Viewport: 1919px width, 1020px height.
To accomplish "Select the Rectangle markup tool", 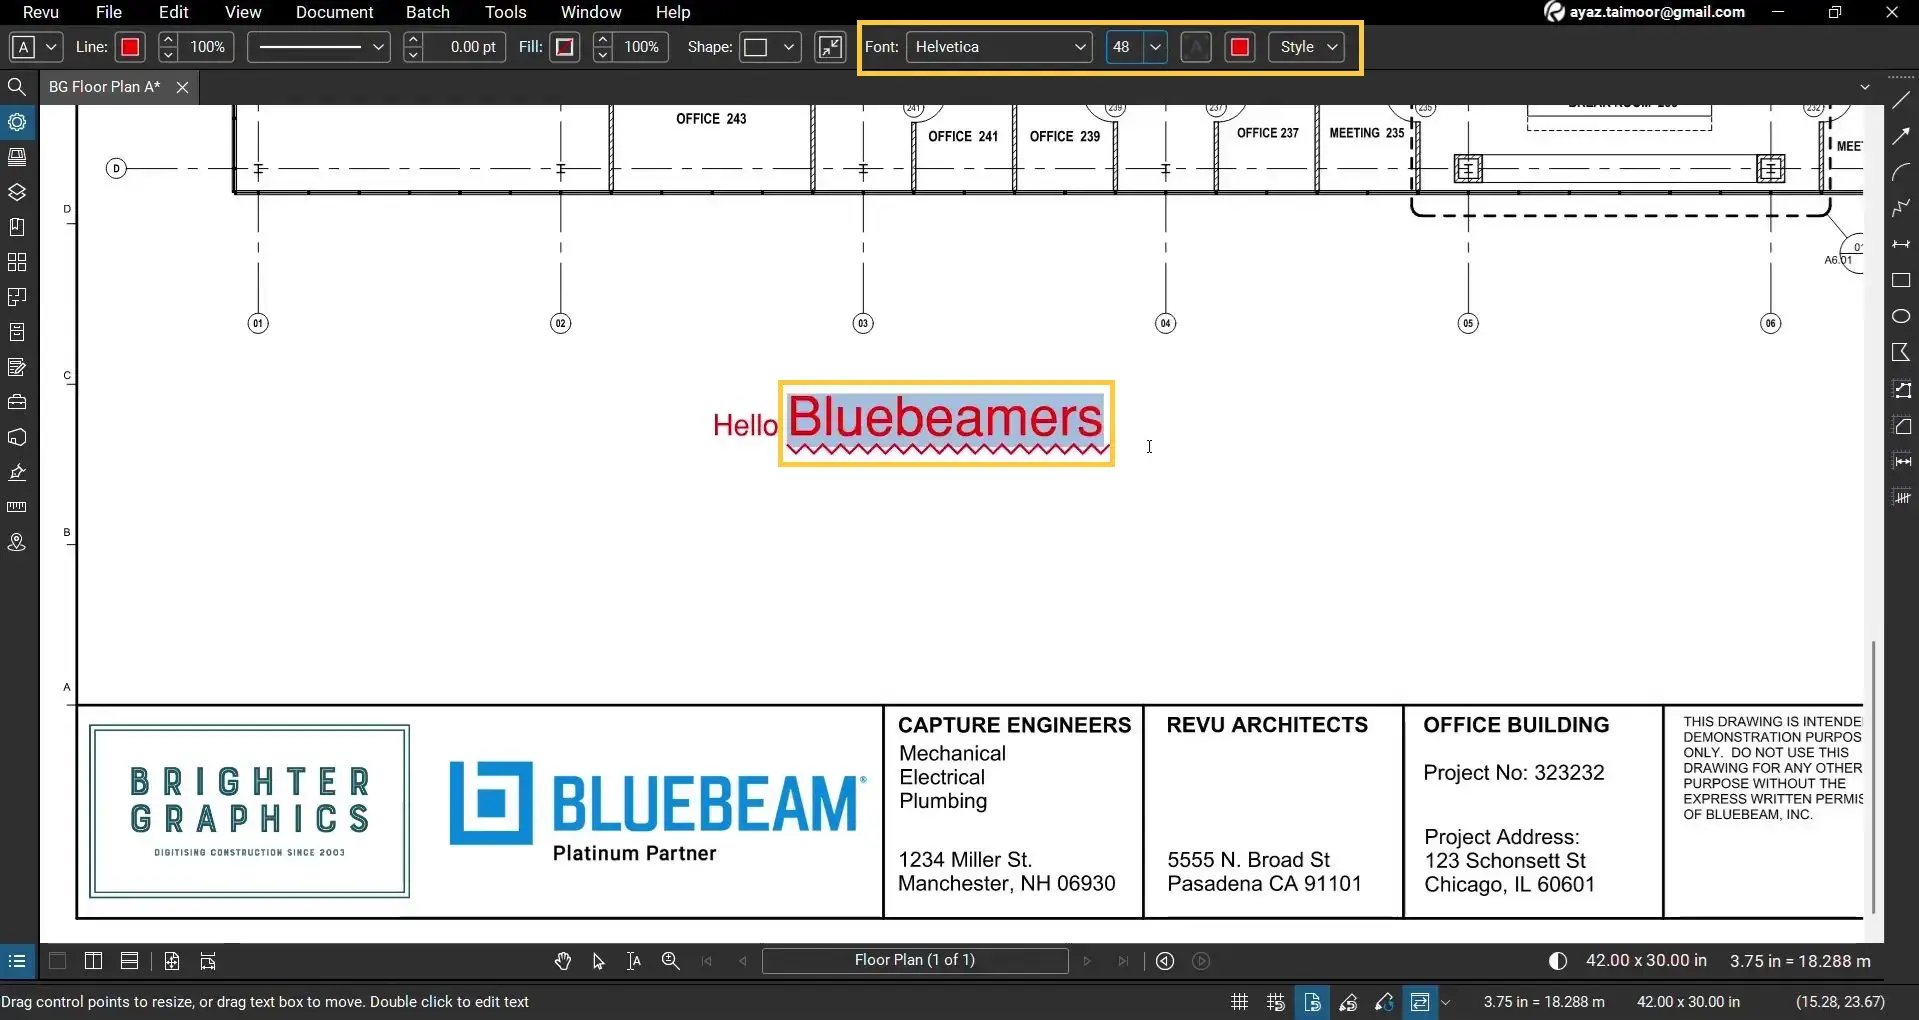I will [1902, 281].
